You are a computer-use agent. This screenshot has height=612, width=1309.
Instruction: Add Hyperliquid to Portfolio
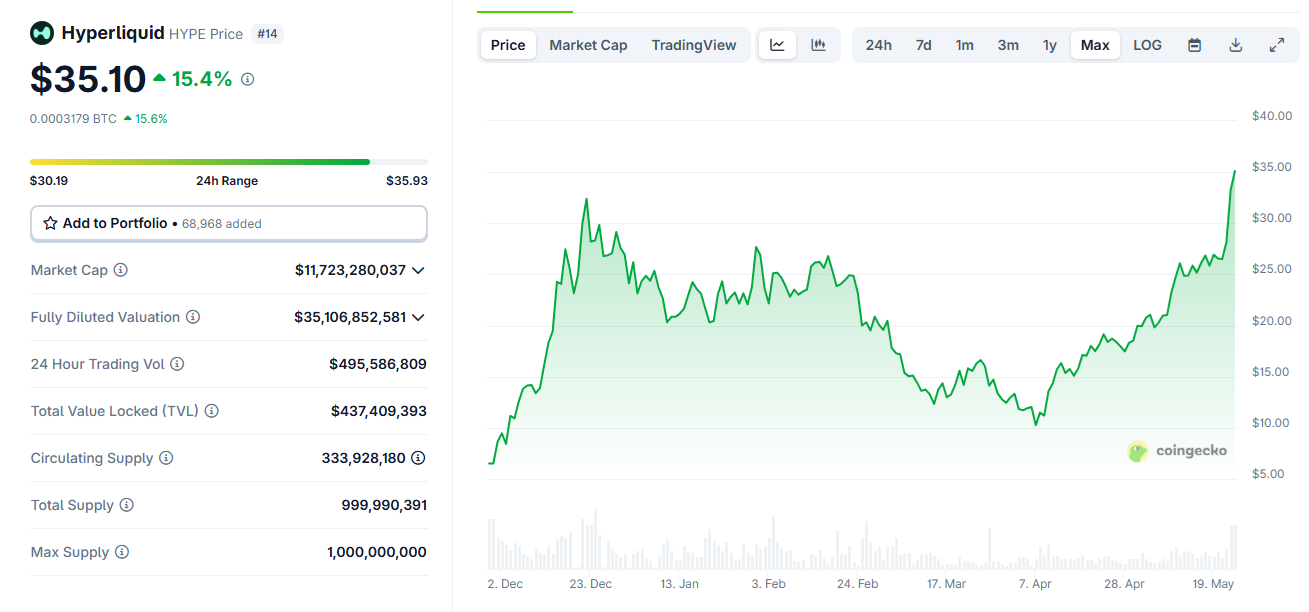point(229,223)
